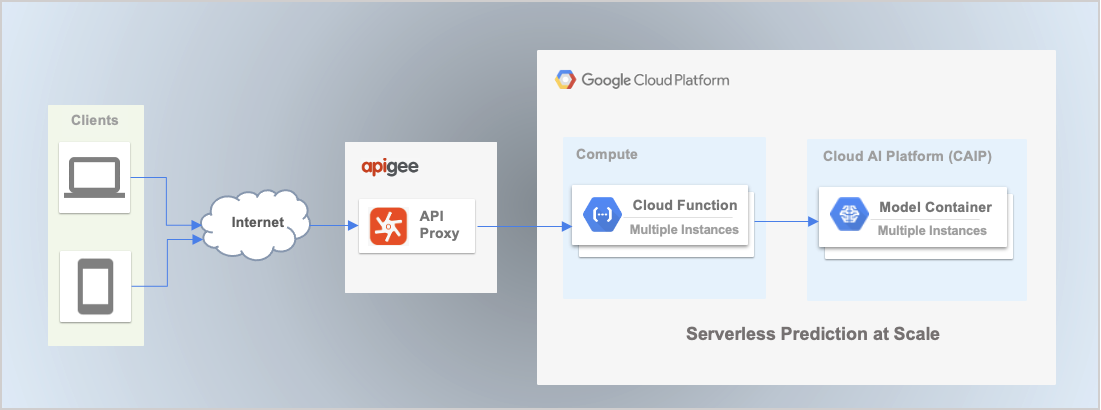Click the Compute group label

click(607, 154)
